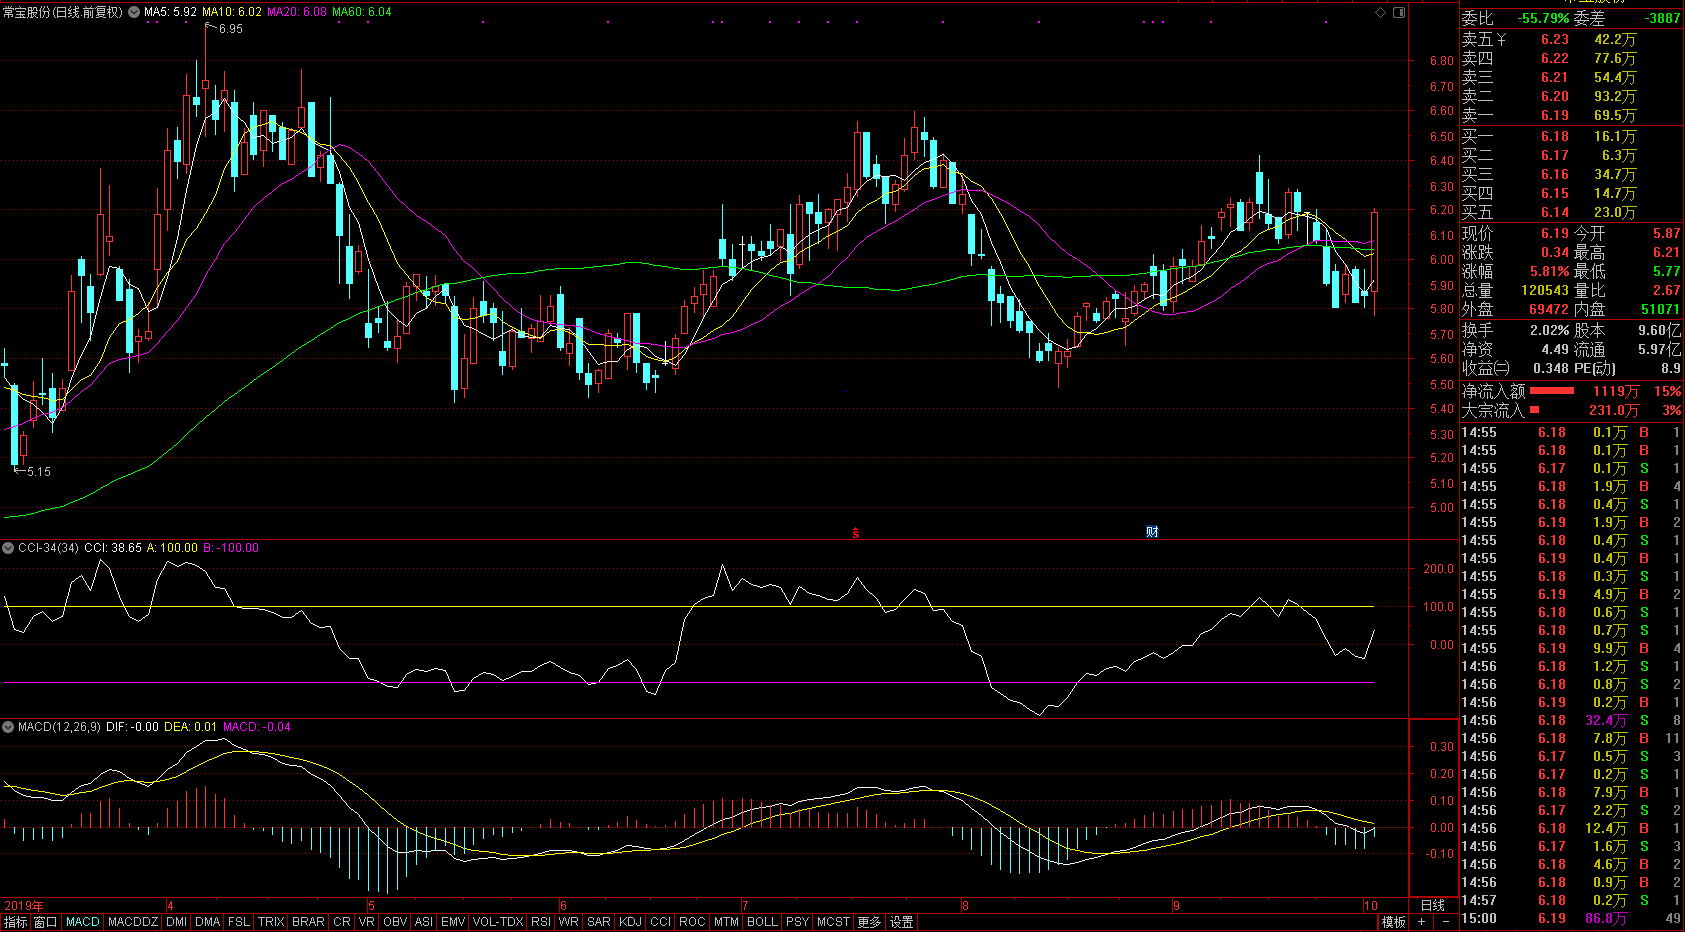This screenshot has height=932, width=1685.
Task: Click the 净流入额 1119万 row
Action: click(1571, 391)
